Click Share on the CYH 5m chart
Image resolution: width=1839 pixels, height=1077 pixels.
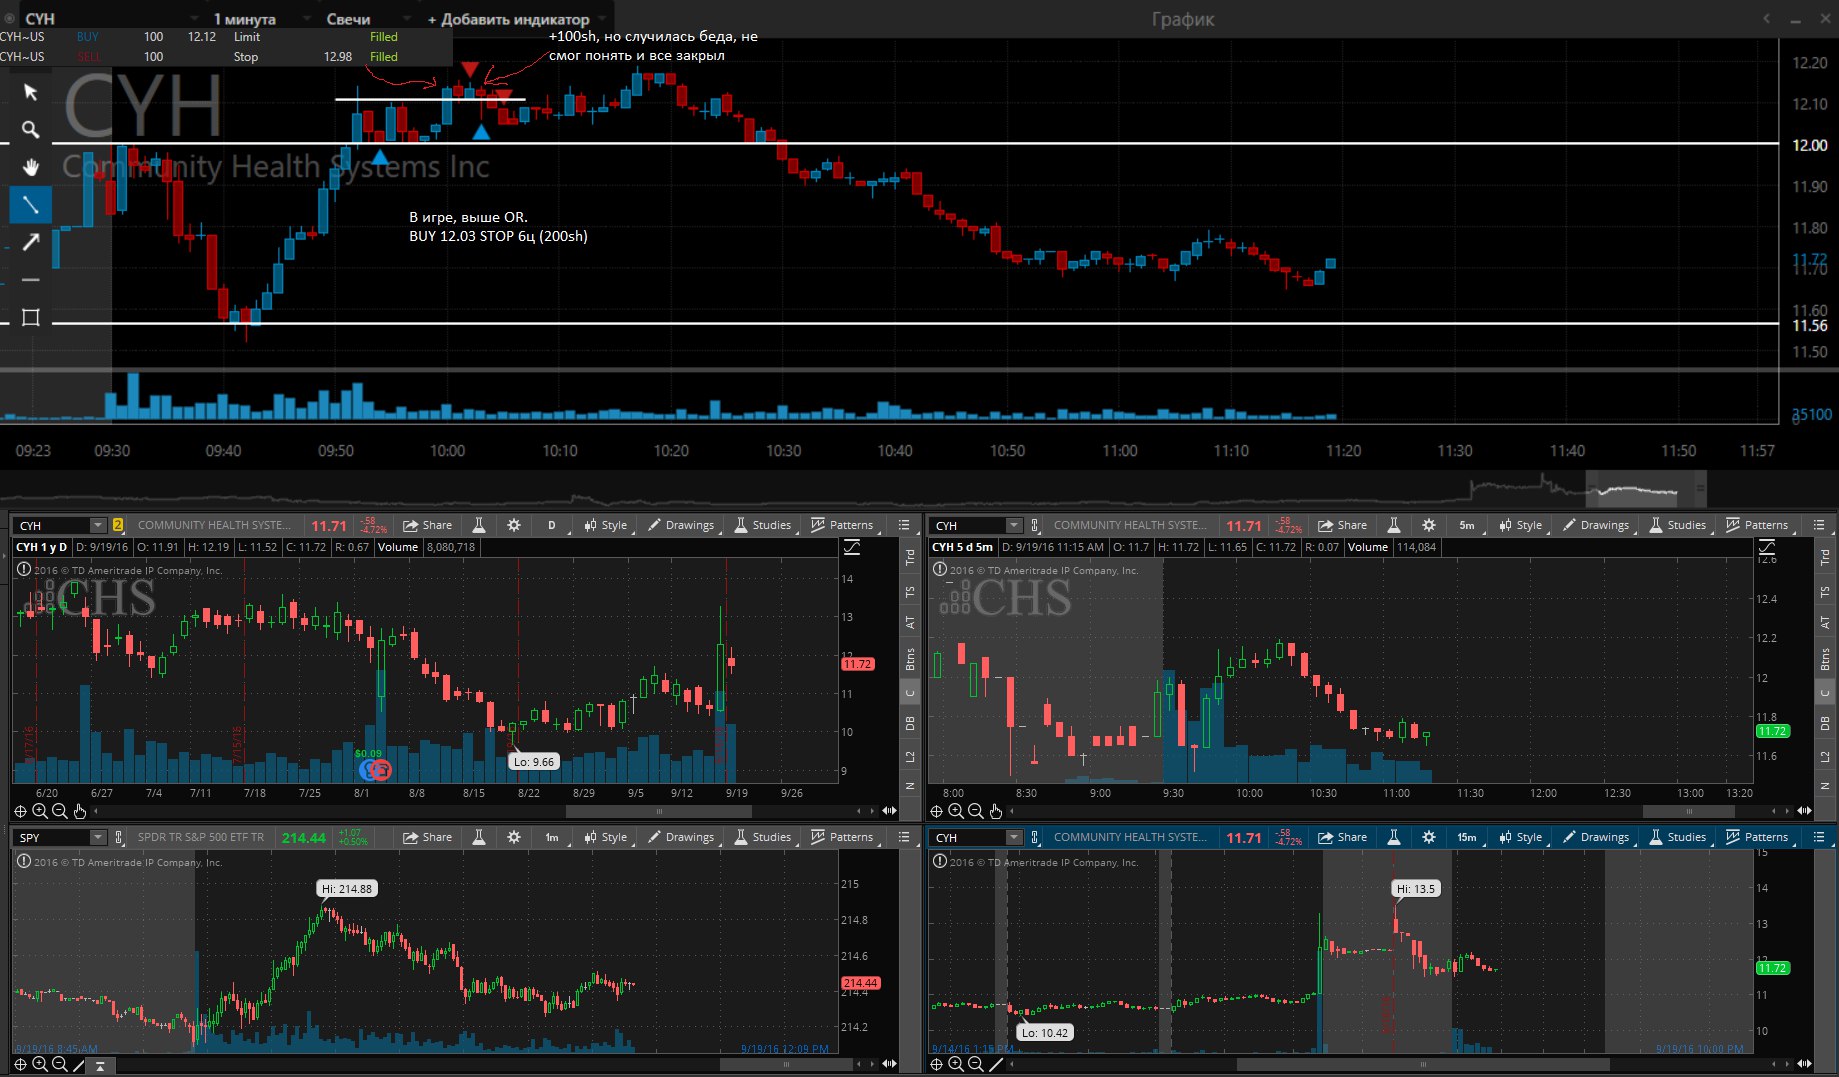tap(1342, 525)
